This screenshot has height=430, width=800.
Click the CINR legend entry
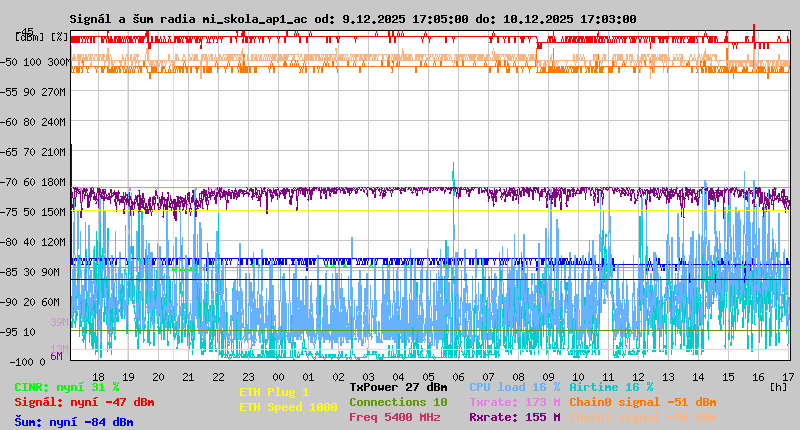pyautogui.click(x=67, y=387)
